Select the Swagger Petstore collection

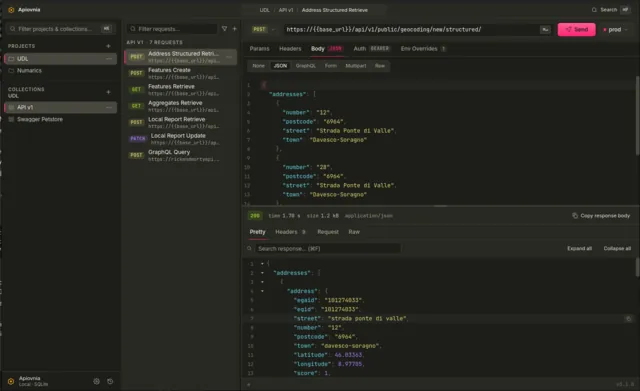(x=60, y=119)
